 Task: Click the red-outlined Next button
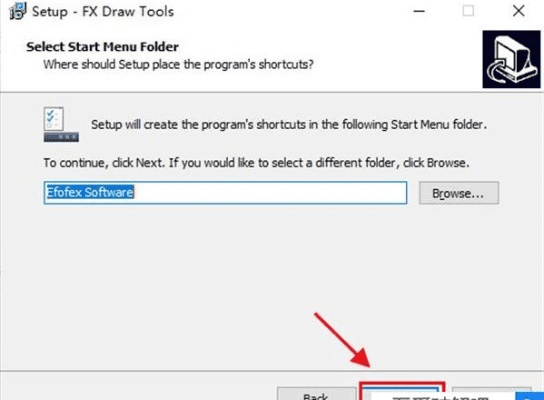(402, 391)
